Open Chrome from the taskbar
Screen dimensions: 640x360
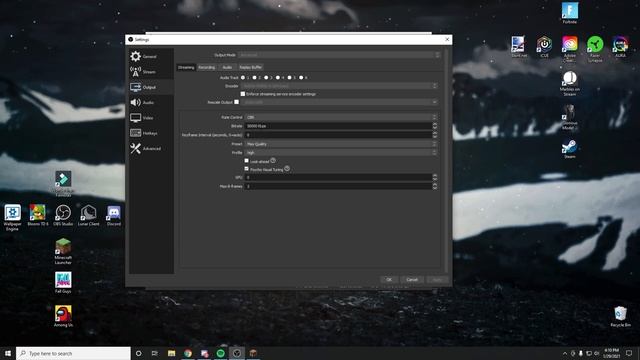click(188, 353)
